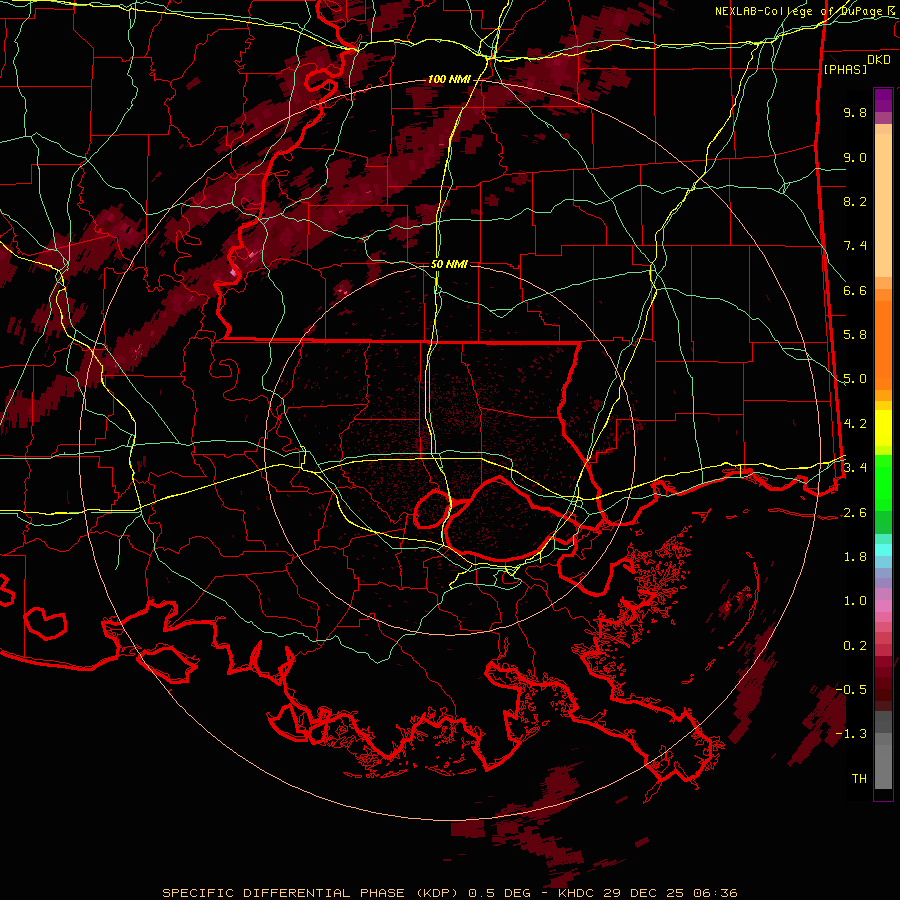The height and width of the screenshot is (900, 900).
Task: Click the "5.0" value on the color scale
Action: (x=855, y=379)
